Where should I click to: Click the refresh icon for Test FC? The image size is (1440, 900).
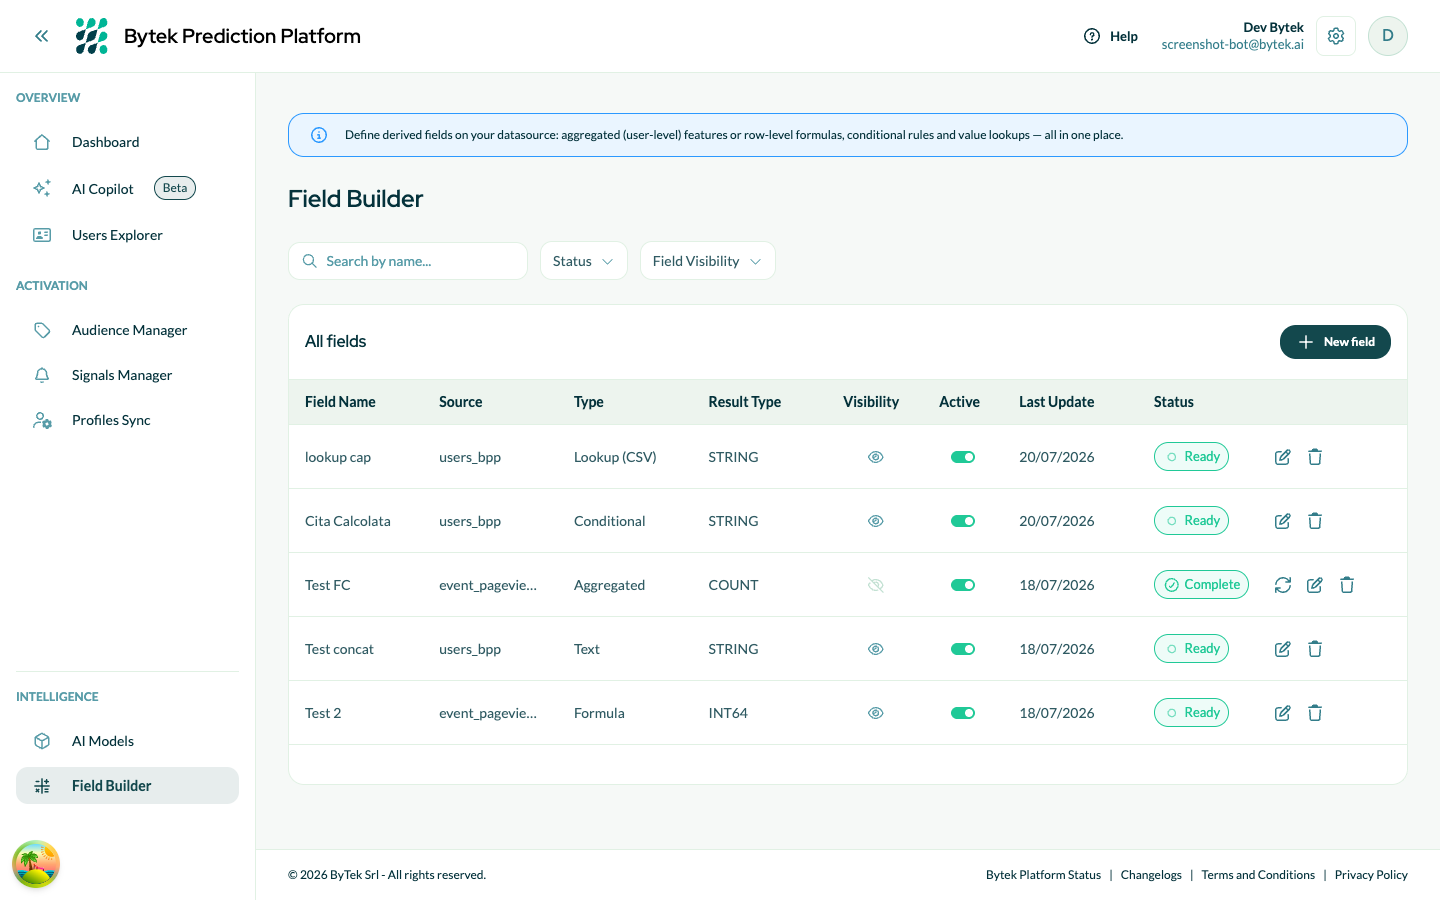[1283, 585]
